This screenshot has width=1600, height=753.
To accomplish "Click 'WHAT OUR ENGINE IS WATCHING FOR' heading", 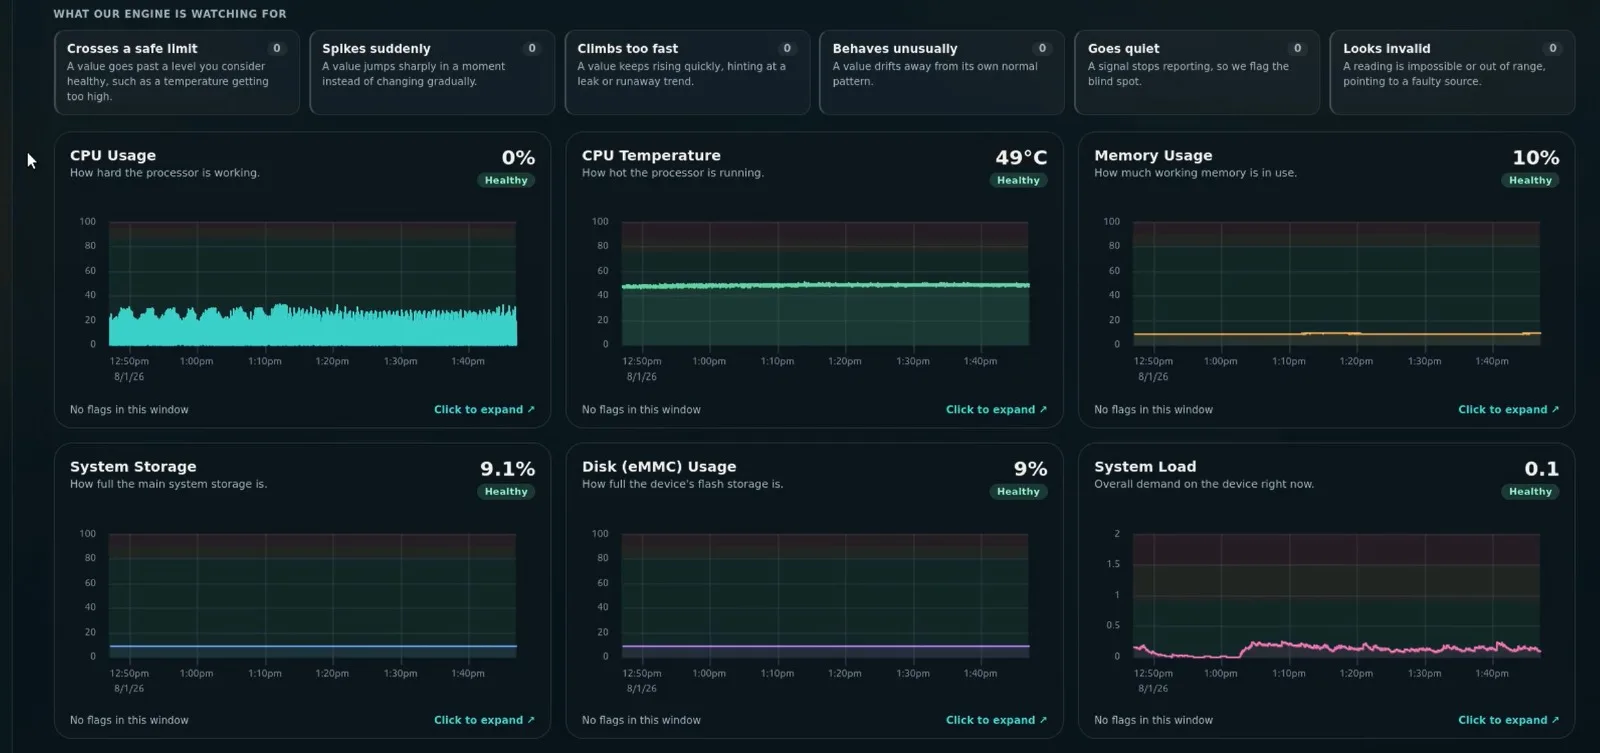I will click(x=170, y=14).
